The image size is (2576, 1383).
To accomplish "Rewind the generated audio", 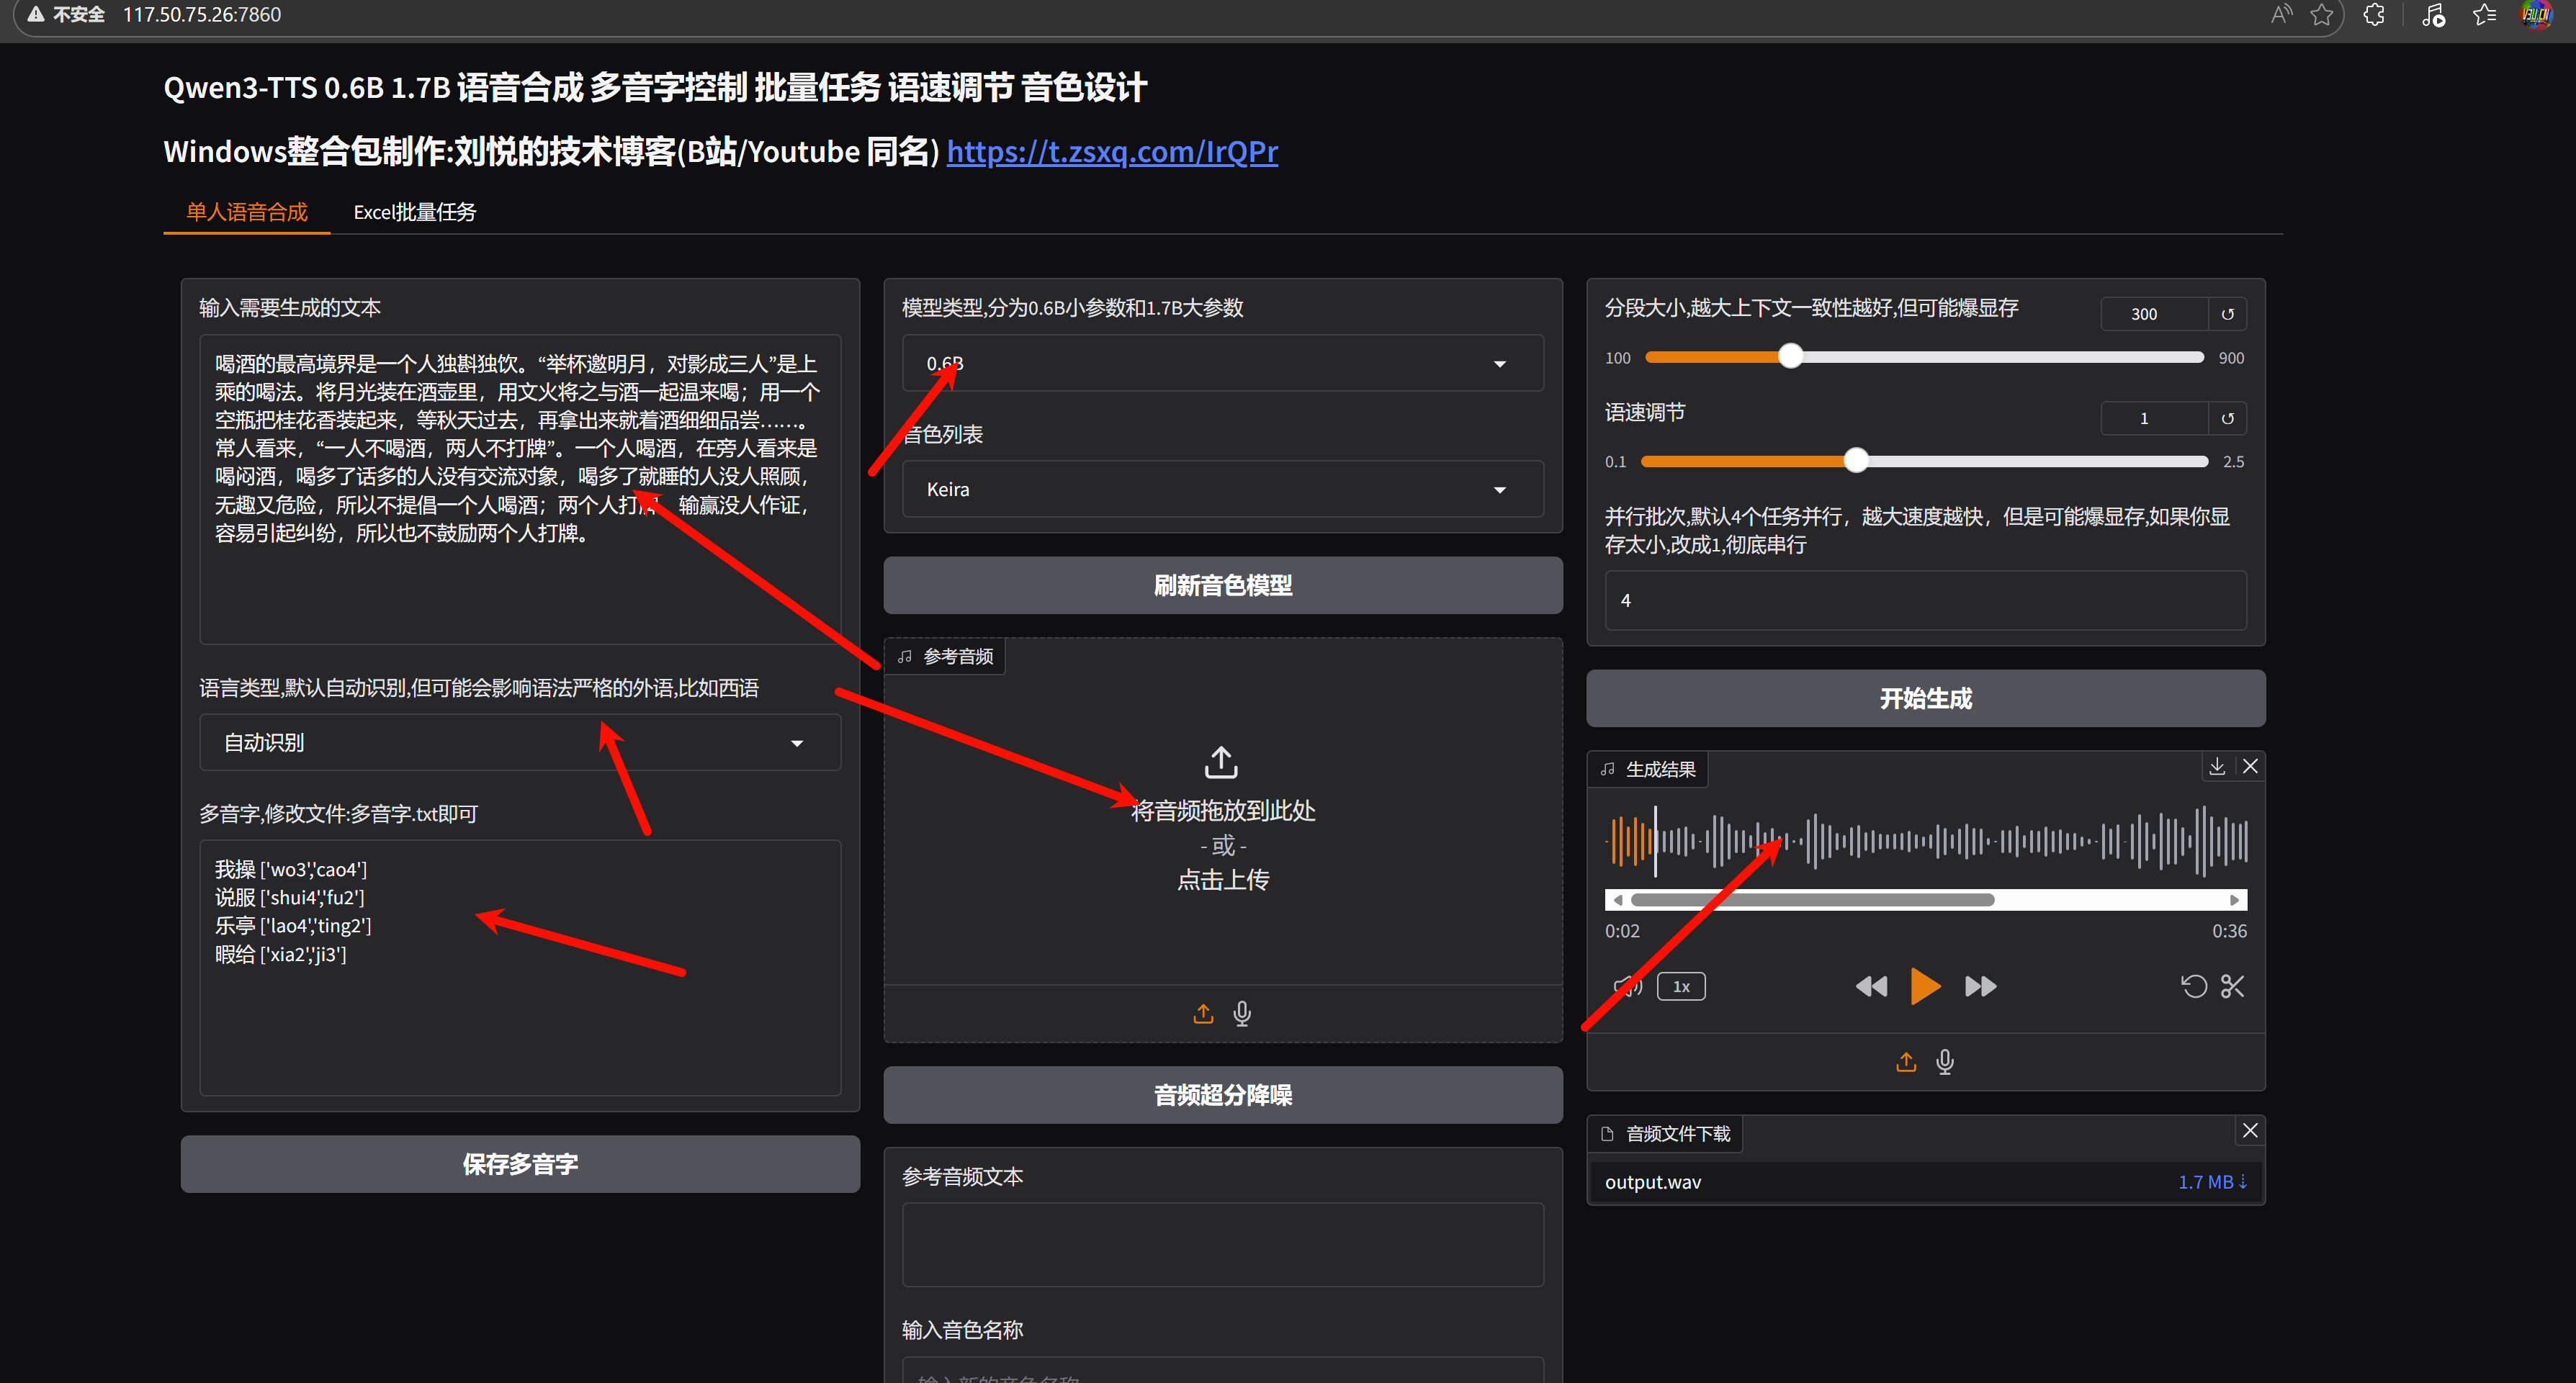I will point(1870,986).
